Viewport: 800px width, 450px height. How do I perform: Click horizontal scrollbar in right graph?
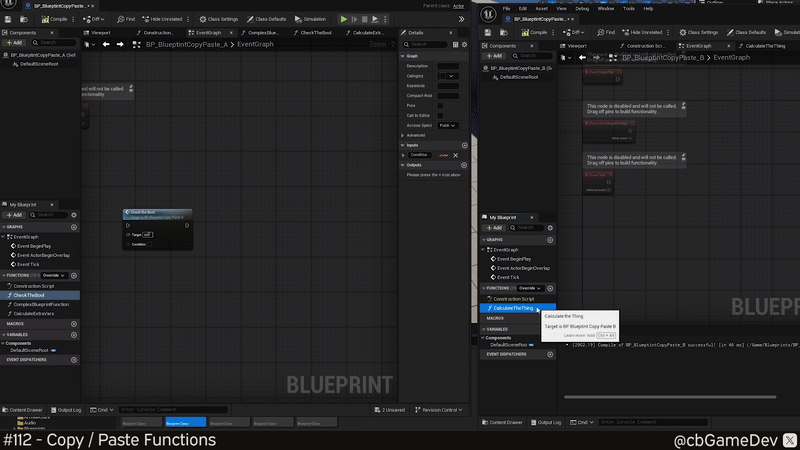[x=670, y=396]
